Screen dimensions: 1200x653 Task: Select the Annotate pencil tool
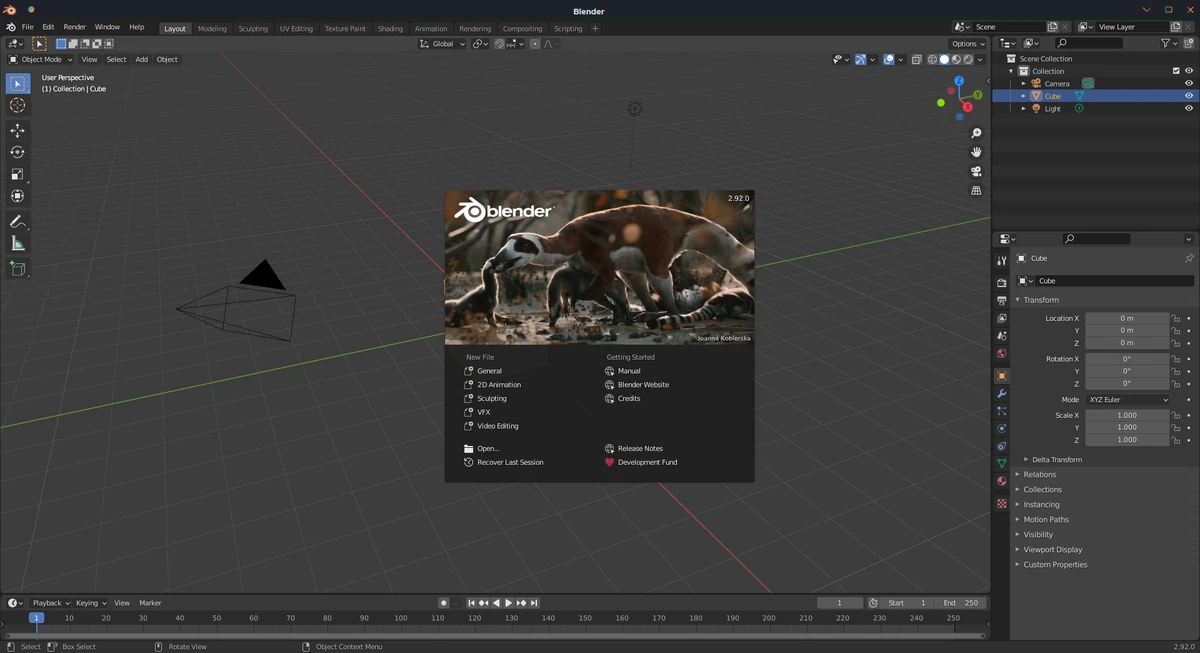17,222
